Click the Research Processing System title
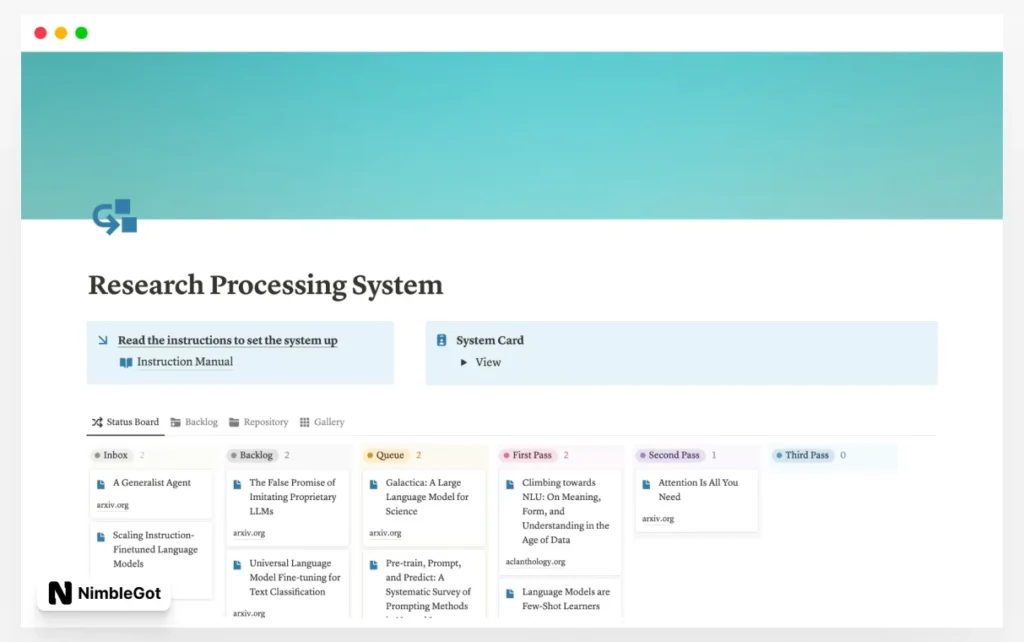 (266, 285)
